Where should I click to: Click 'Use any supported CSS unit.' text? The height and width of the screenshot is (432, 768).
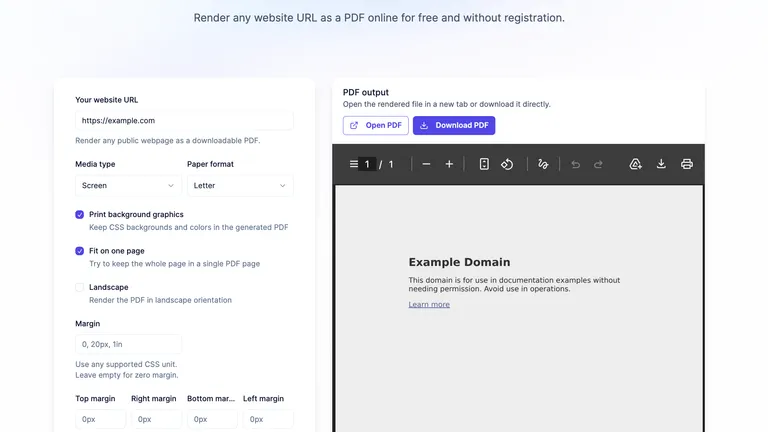click(x=126, y=364)
